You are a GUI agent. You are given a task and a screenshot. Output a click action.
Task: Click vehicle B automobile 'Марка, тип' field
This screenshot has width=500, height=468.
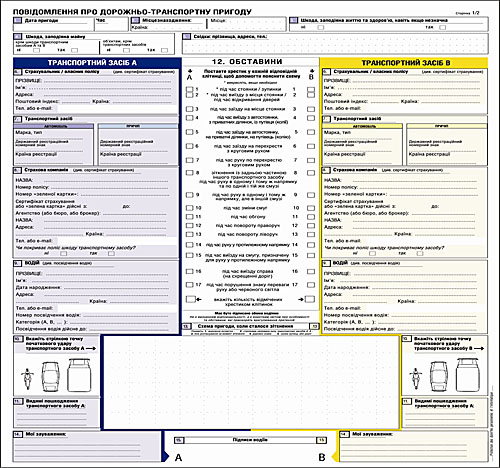coord(362,136)
